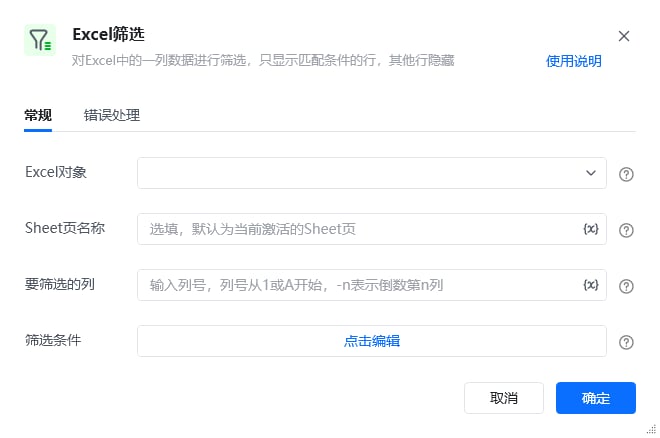The width and height of the screenshot is (660, 438).
Task: Show help for 筛选条件 field
Action: coord(626,342)
